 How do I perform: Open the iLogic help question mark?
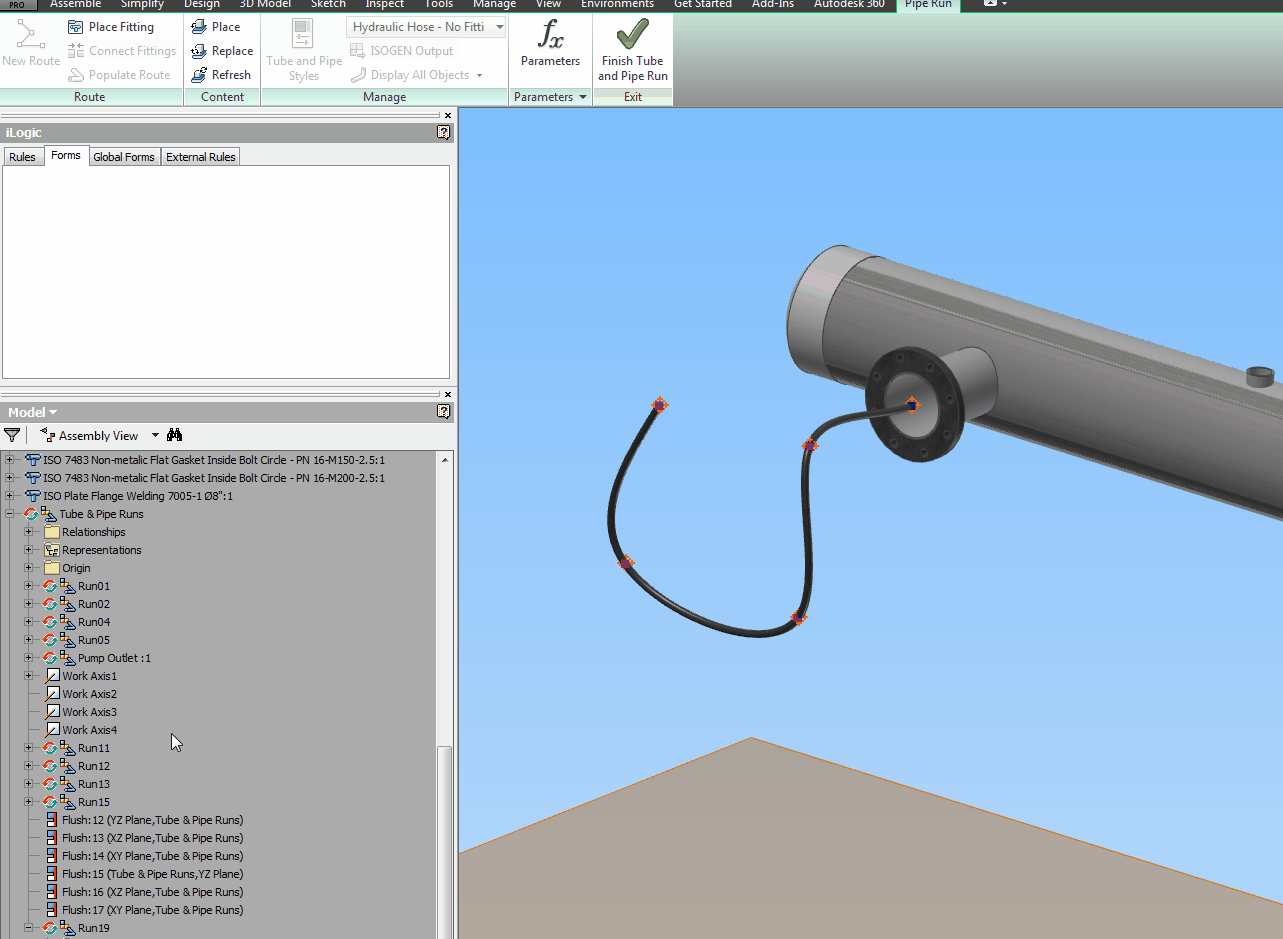tap(443, 132)
